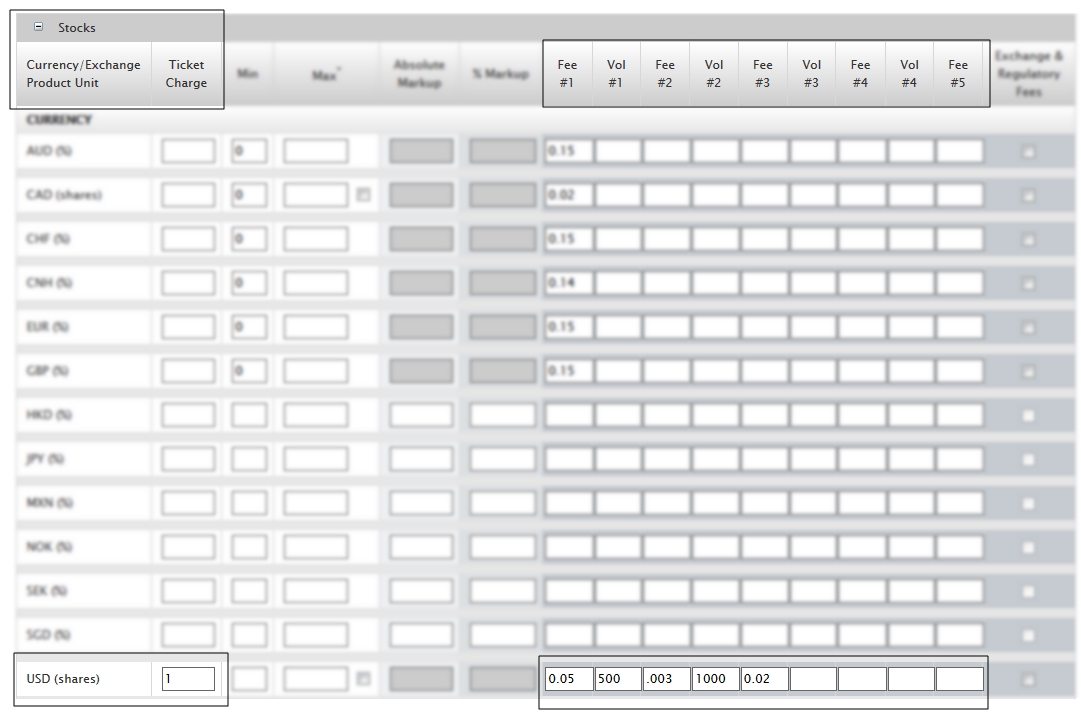Click the Currency/Exchange Product Unit header
The width and height of the screenshot is (1081, 719).
(83, 74)
